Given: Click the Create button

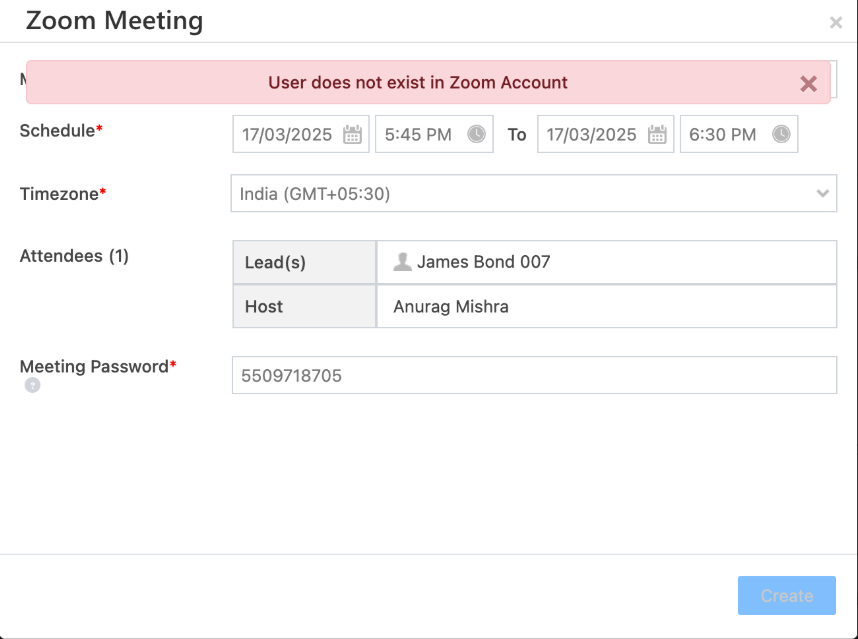Looking at the screenshot, I should (x=787, y=596).
